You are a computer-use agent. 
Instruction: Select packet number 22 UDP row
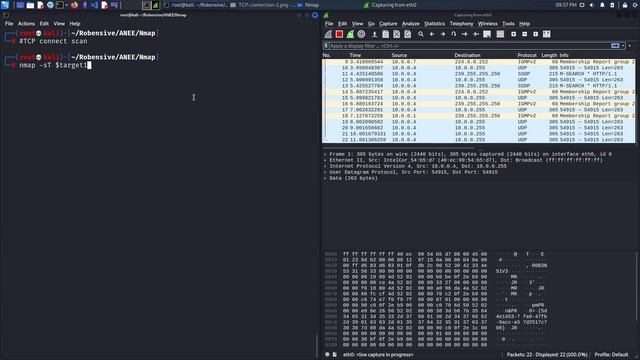[x=478, y=140]
